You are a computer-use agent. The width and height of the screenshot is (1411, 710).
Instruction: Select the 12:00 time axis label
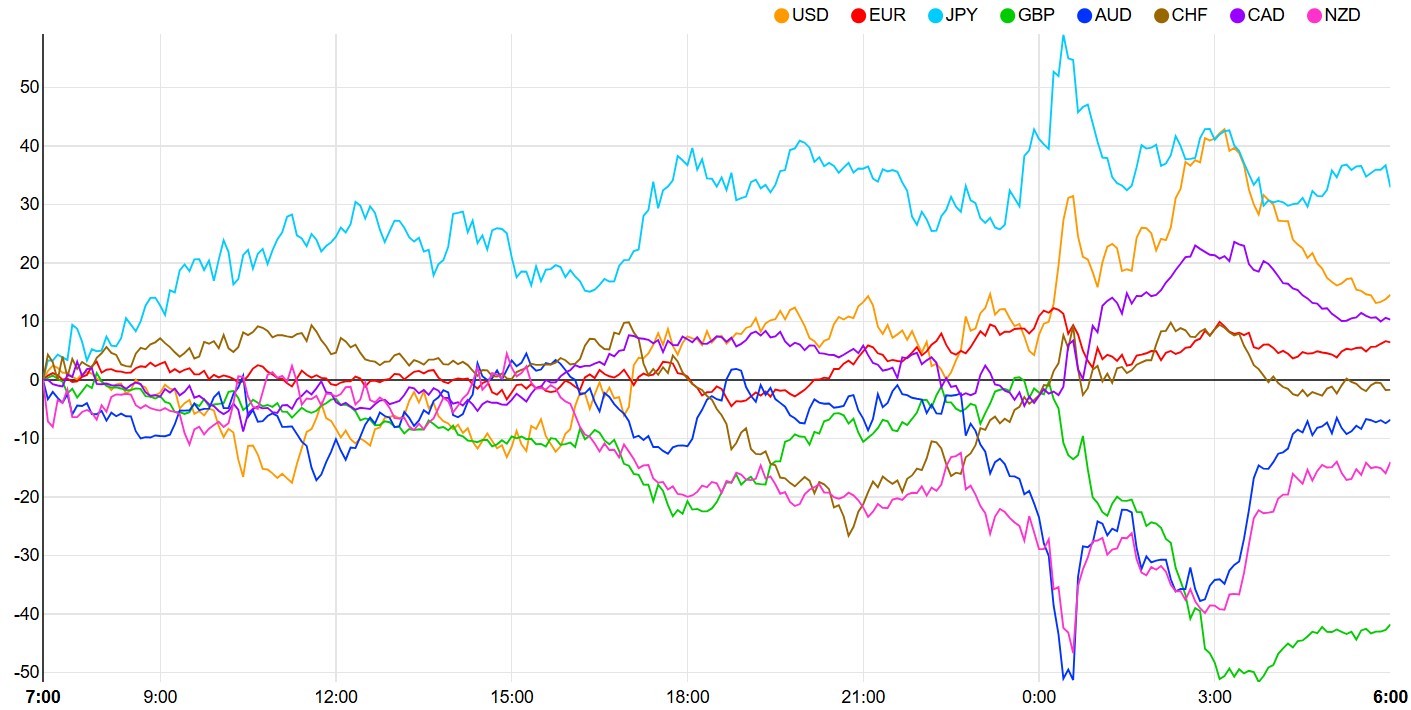(336, 696)
